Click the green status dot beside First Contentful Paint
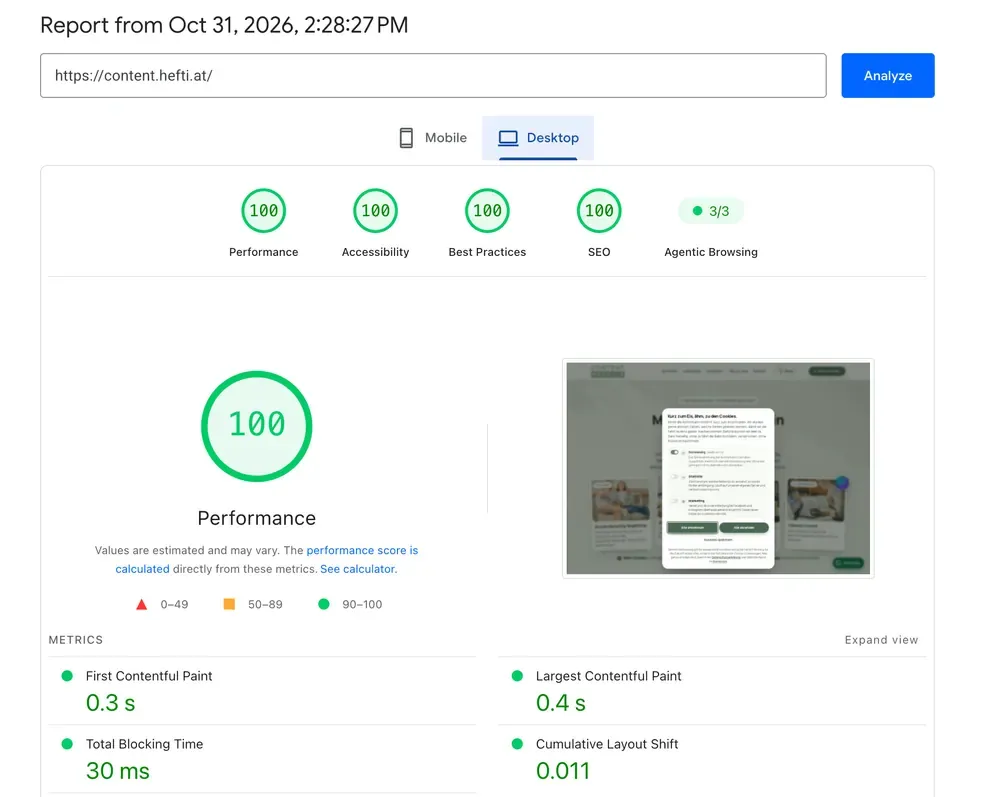1000x797 pixels. (67, 676)
